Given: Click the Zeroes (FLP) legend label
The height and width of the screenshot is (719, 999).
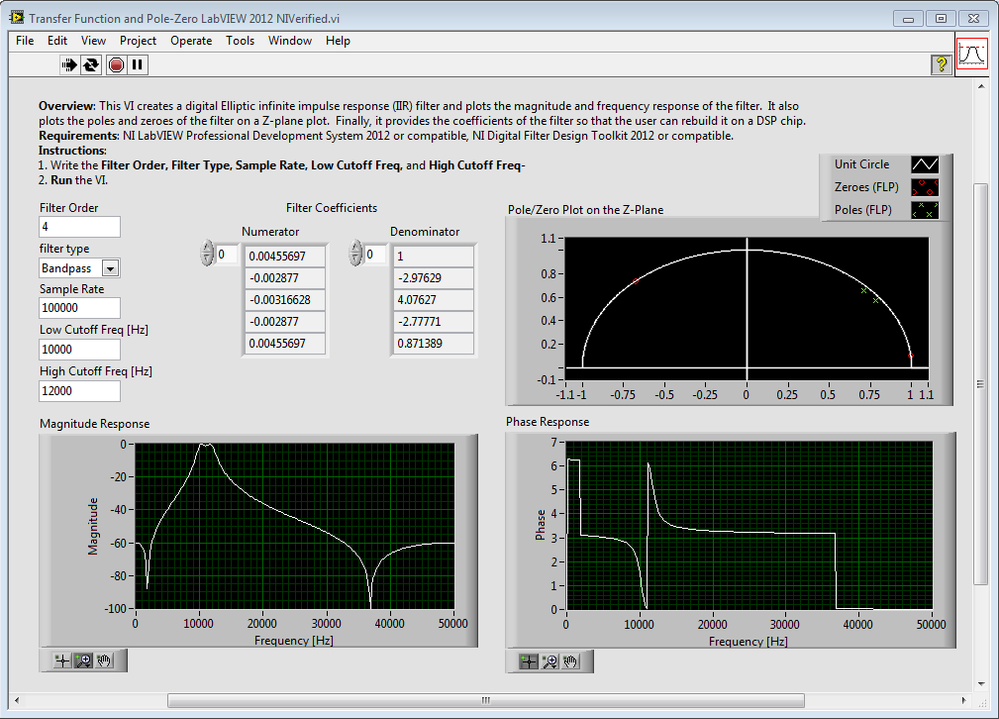Looking at the screenshot, I should 866,187.
